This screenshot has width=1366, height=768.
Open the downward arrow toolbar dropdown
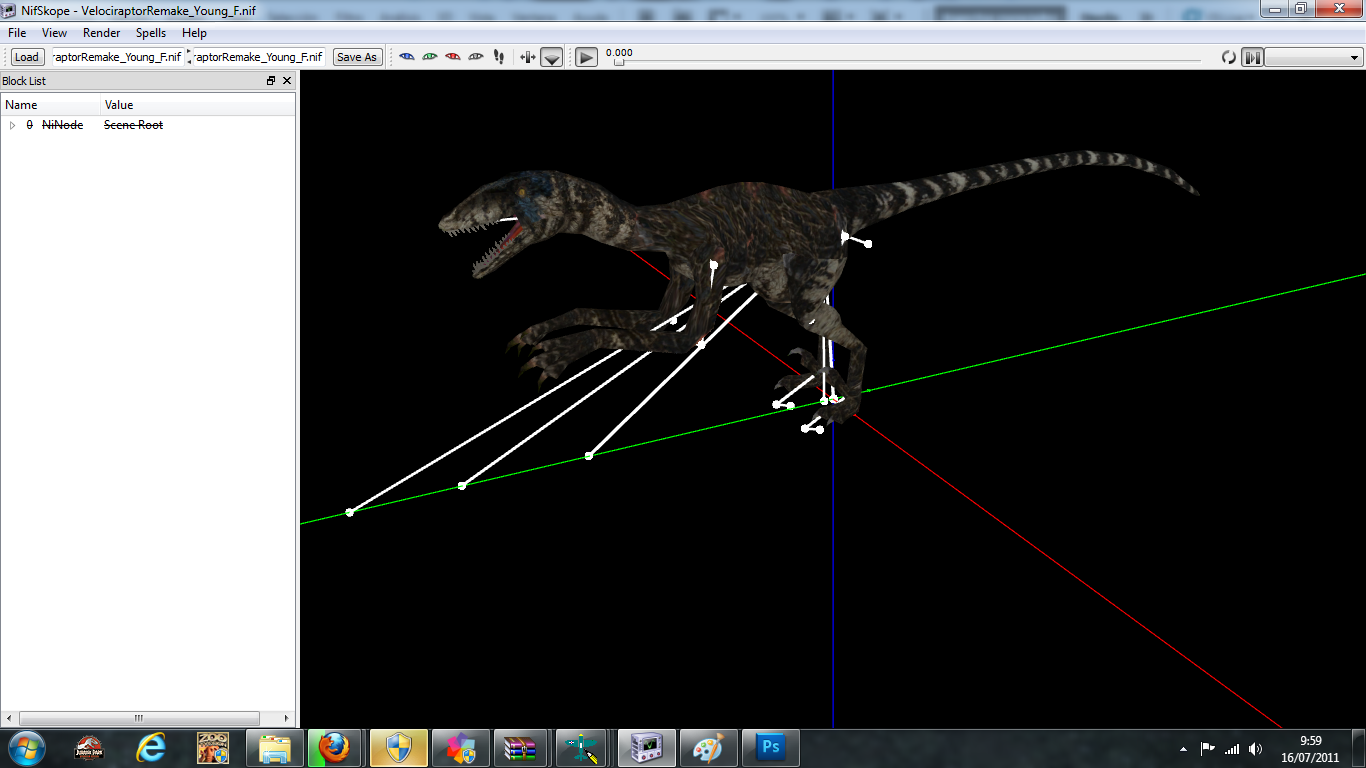click(x=551, y=58)
